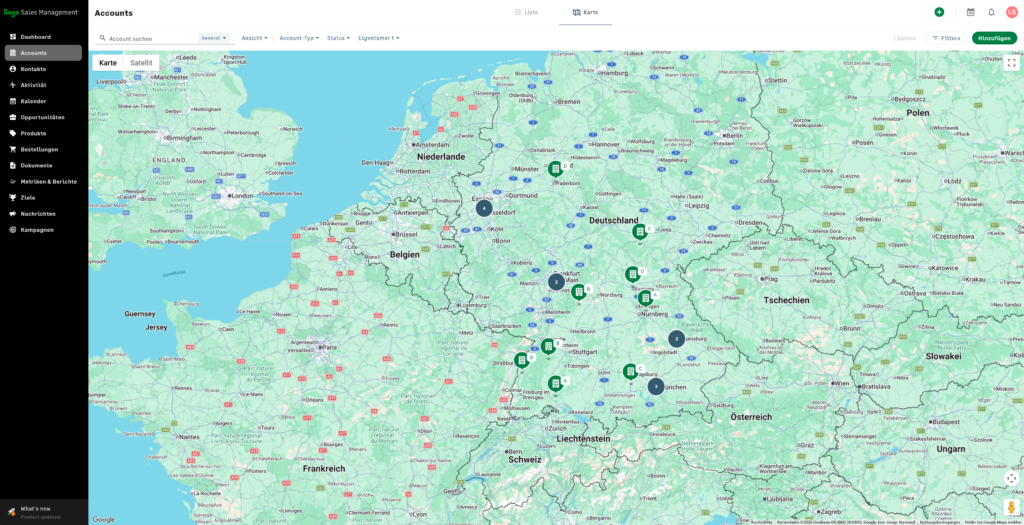Switch map to Karte view
Screen dimensions: 1024x525
(108, 63)
